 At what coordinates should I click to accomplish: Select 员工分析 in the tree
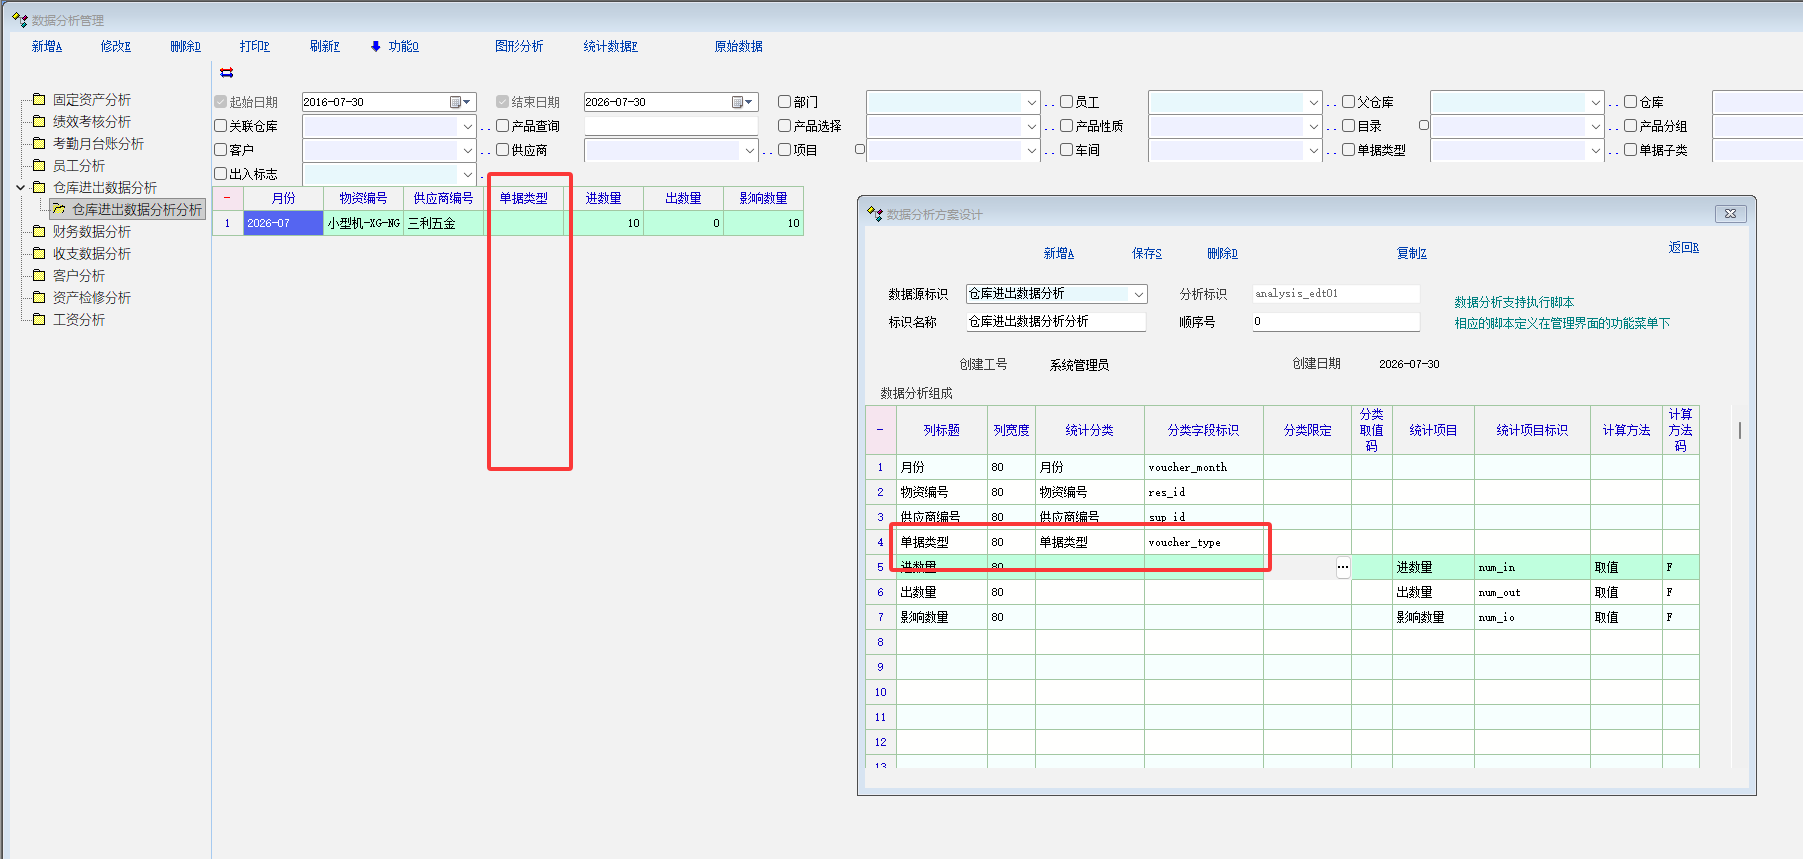point(79,165)
